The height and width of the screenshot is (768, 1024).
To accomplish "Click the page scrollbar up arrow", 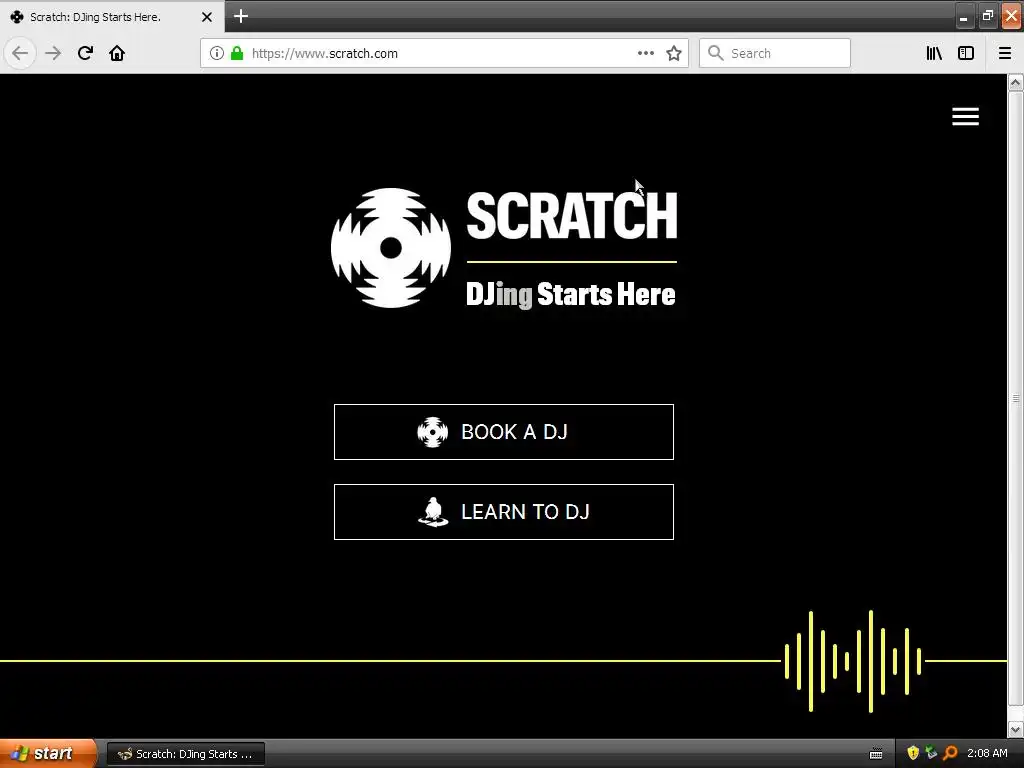I will click(1016, 82).
